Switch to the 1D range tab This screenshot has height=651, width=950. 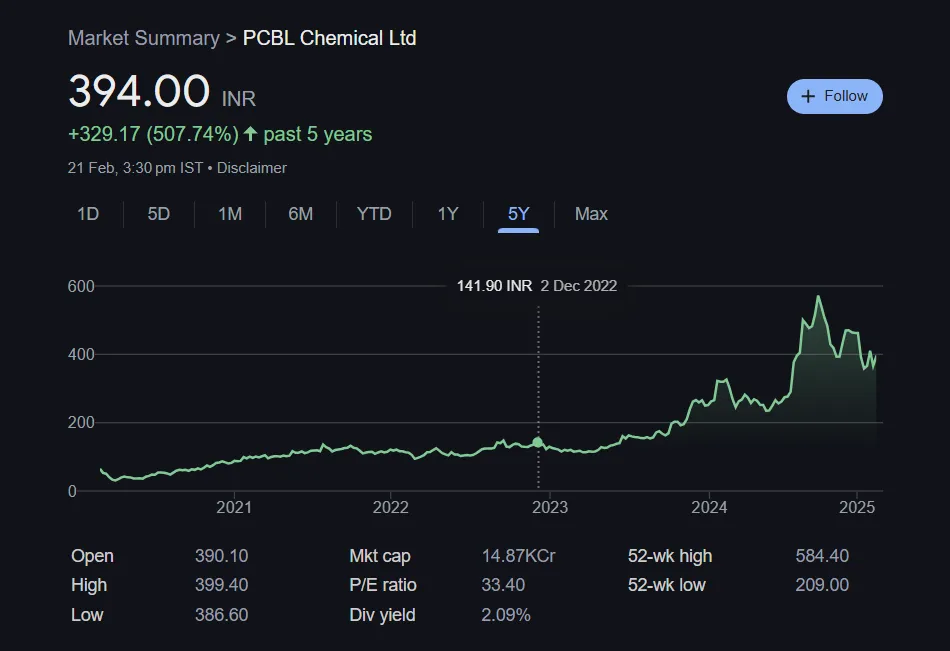[88, 214]
